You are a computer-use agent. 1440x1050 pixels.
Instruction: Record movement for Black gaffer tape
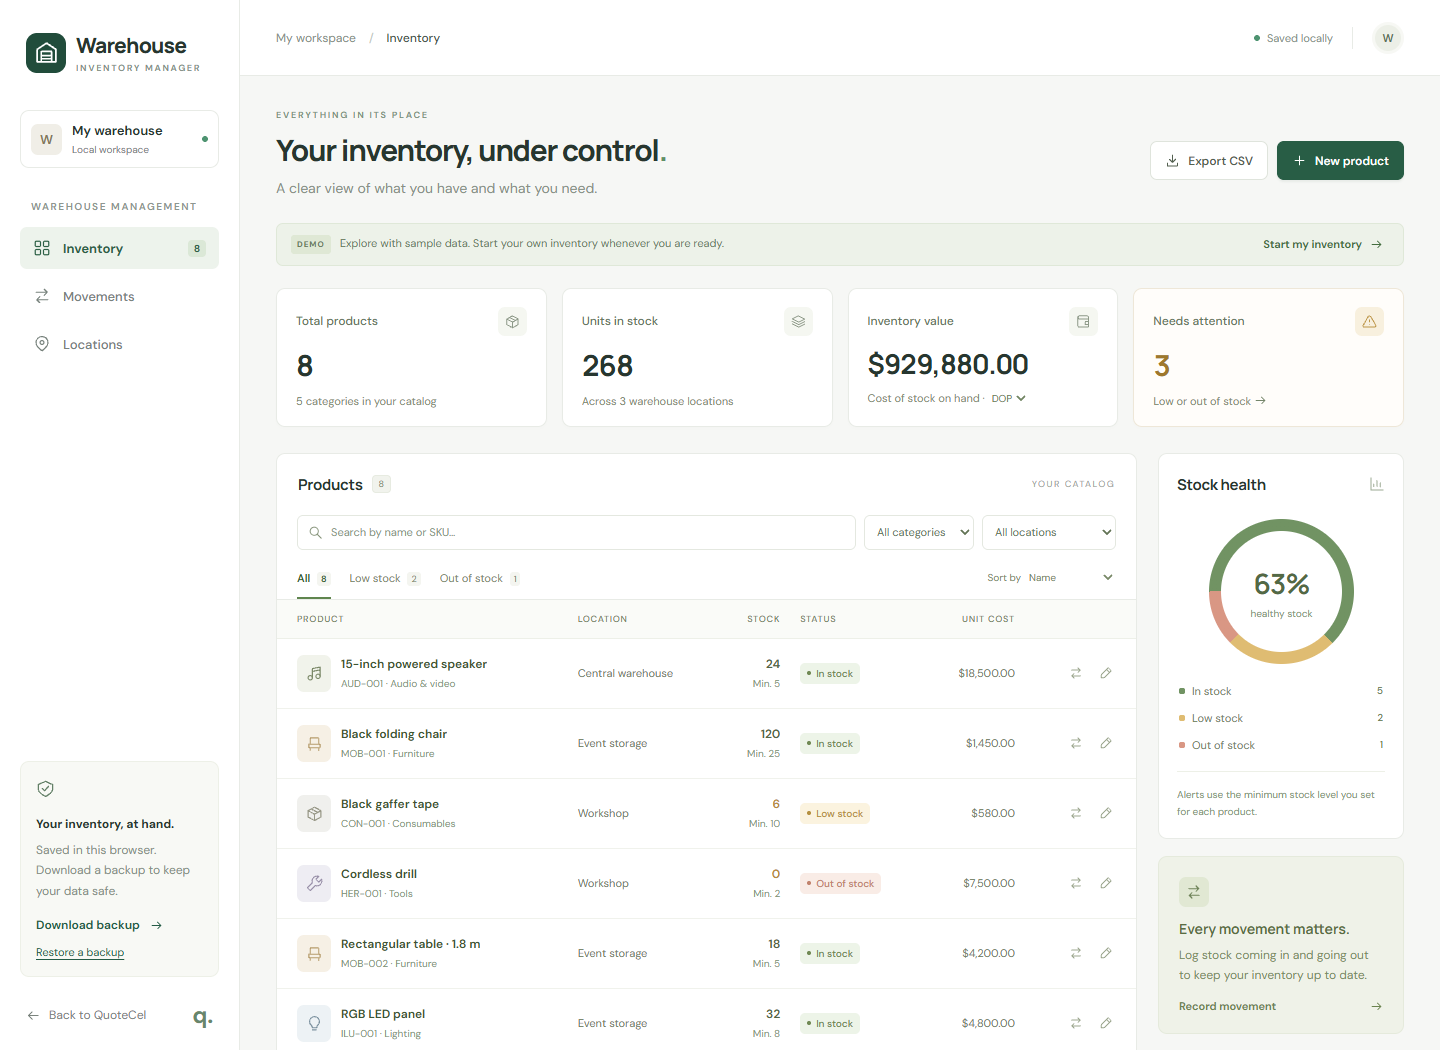1076,813
